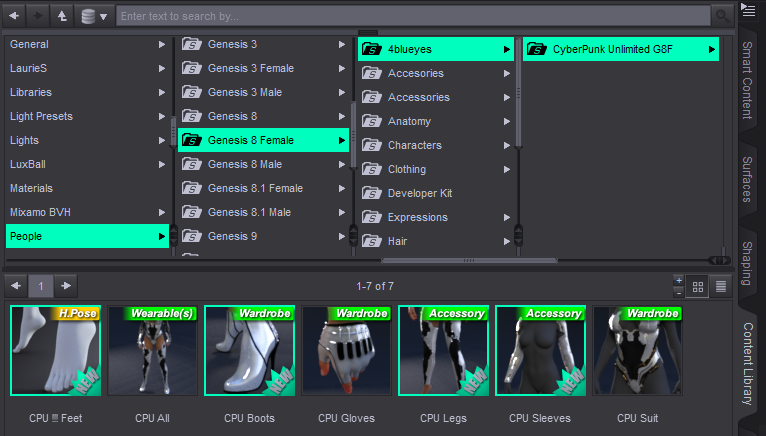Screen dimensions: 766x436
Task: Expand the Hair submenu arrow
Action: [507, 241]
